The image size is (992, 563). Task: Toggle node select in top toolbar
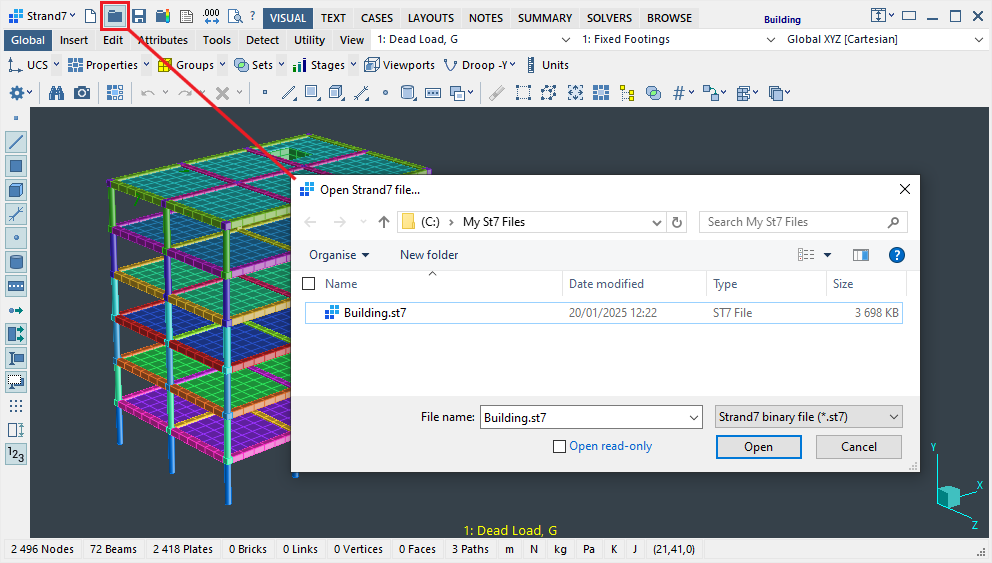(264, 93)
